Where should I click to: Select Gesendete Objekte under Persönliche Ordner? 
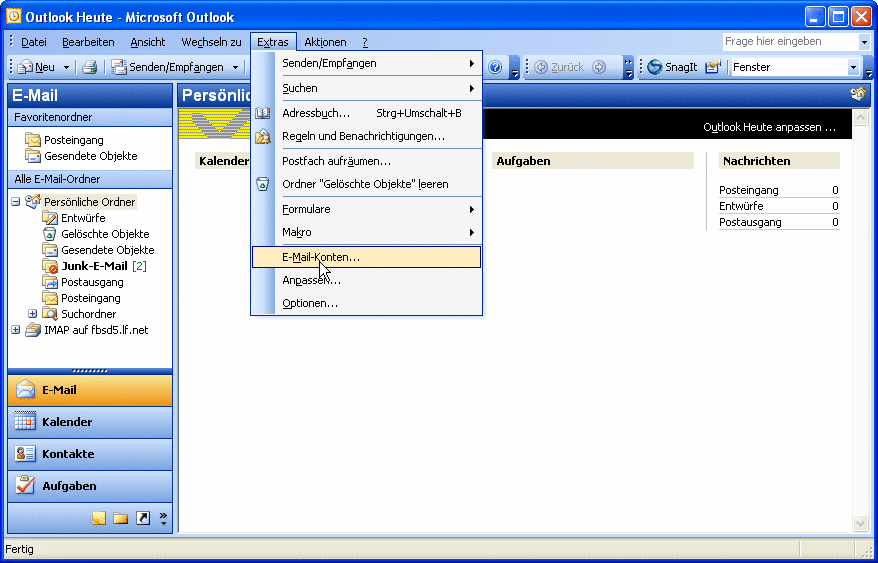tap(108, 250)
